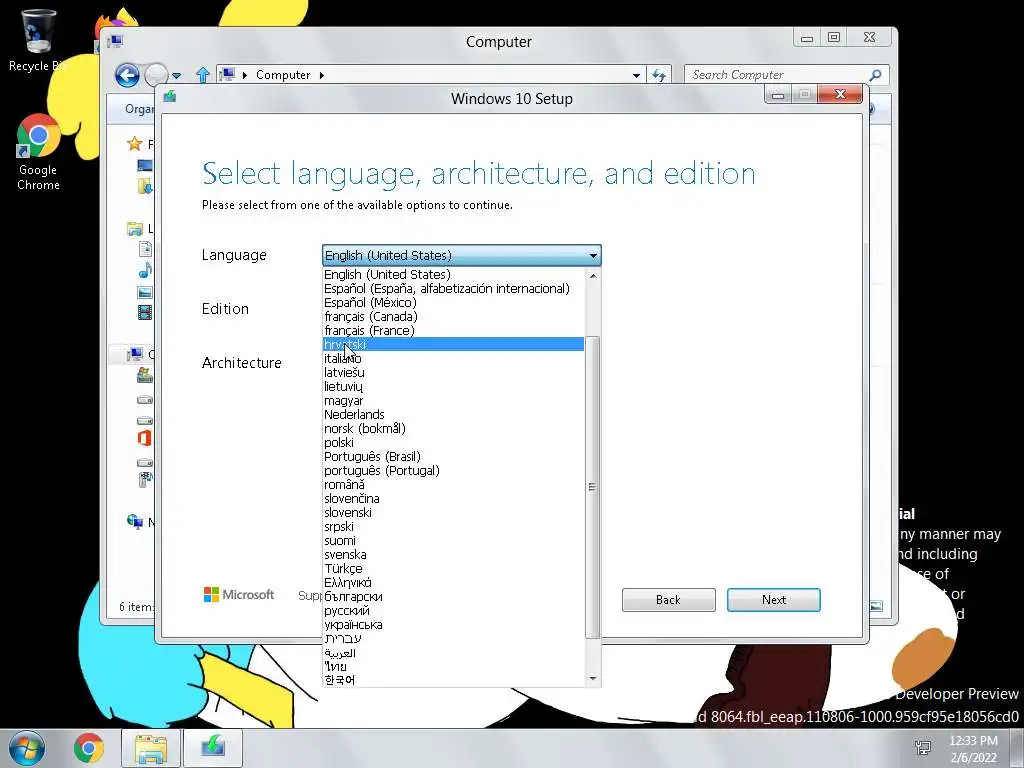The height and width of the screenshot is (768, 1024).
Task: Click the Up arrow in Computer window
Action: coord(202,75)
